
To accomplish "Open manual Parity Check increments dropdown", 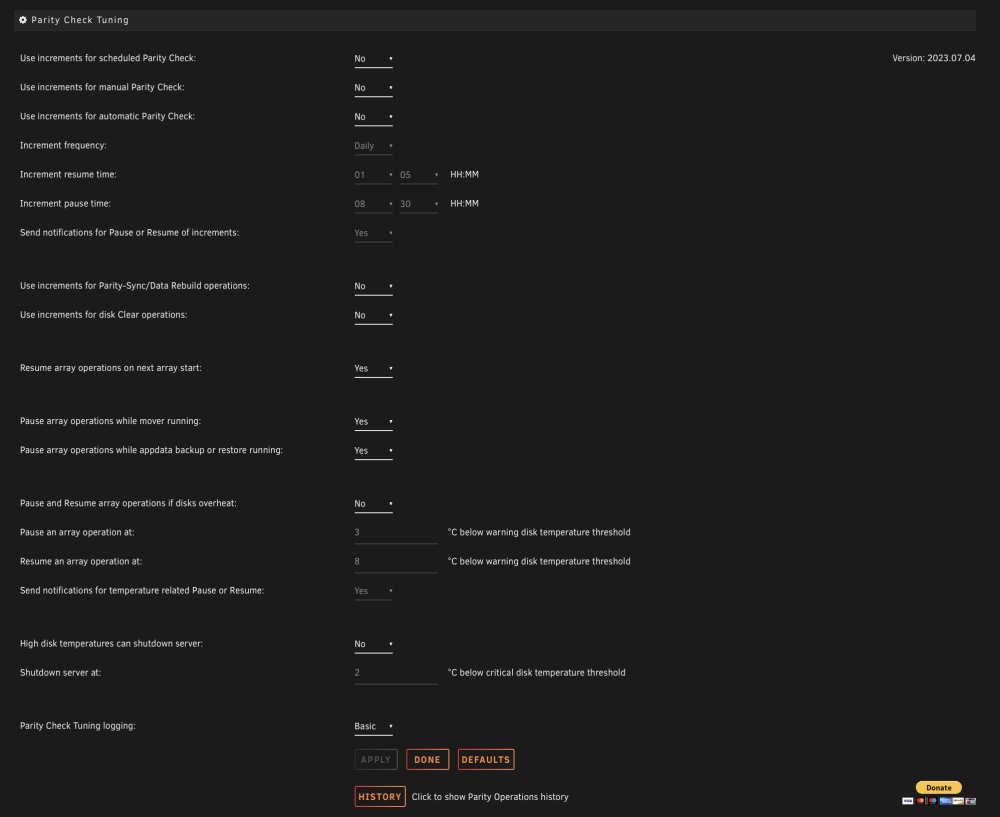I will [374, 88].
